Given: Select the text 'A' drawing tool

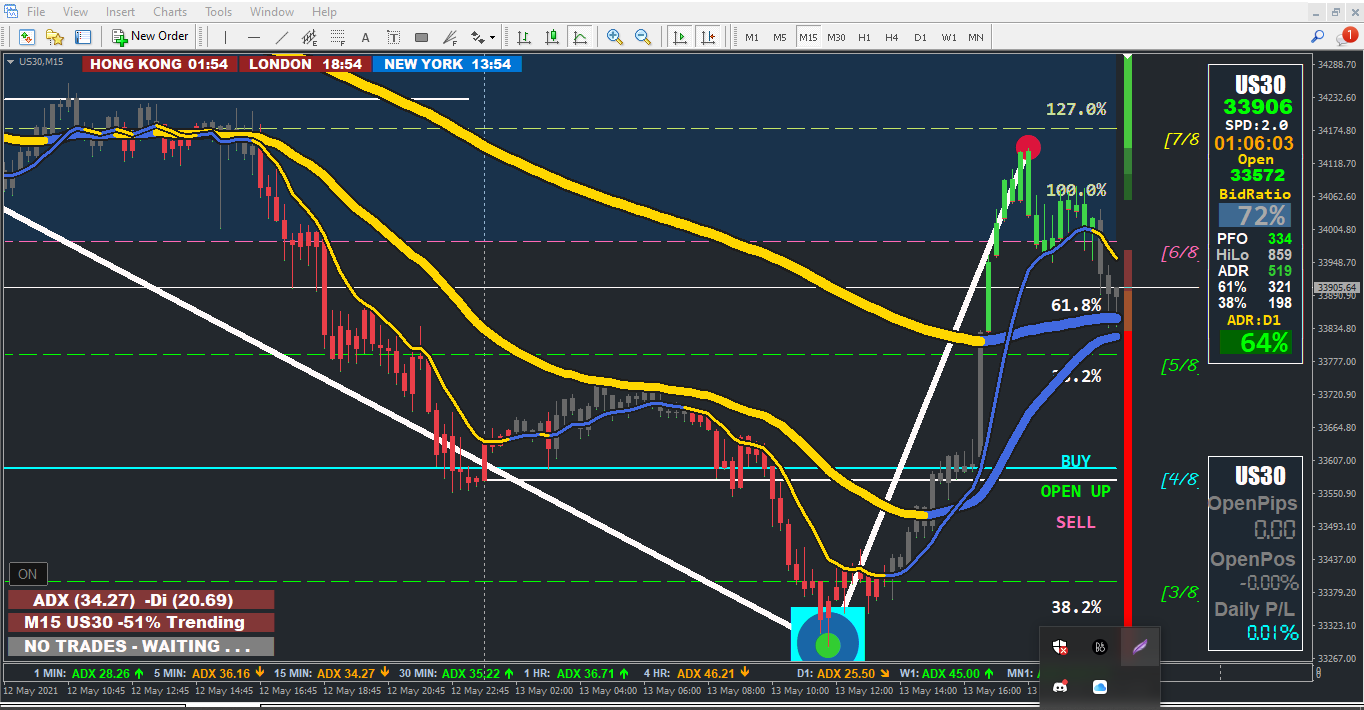Looking at the screenshot, I should tap(365, 37).
